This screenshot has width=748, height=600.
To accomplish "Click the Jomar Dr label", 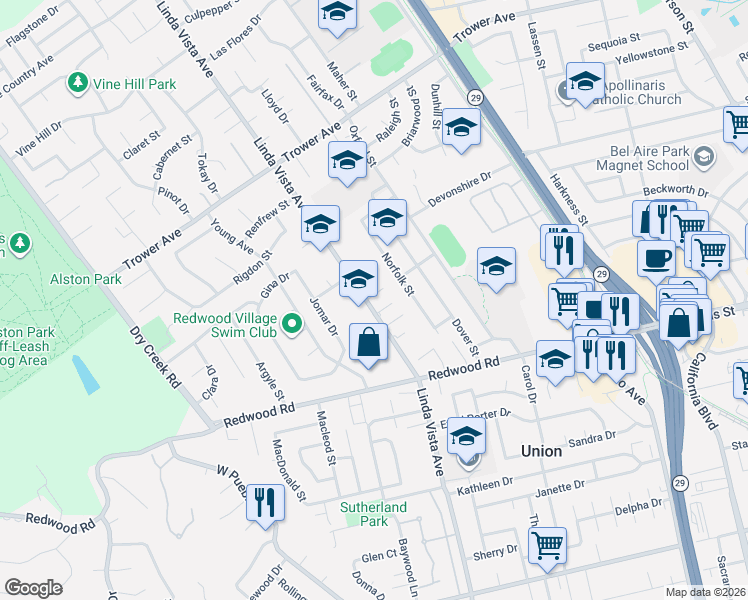I will click(323, 317).
